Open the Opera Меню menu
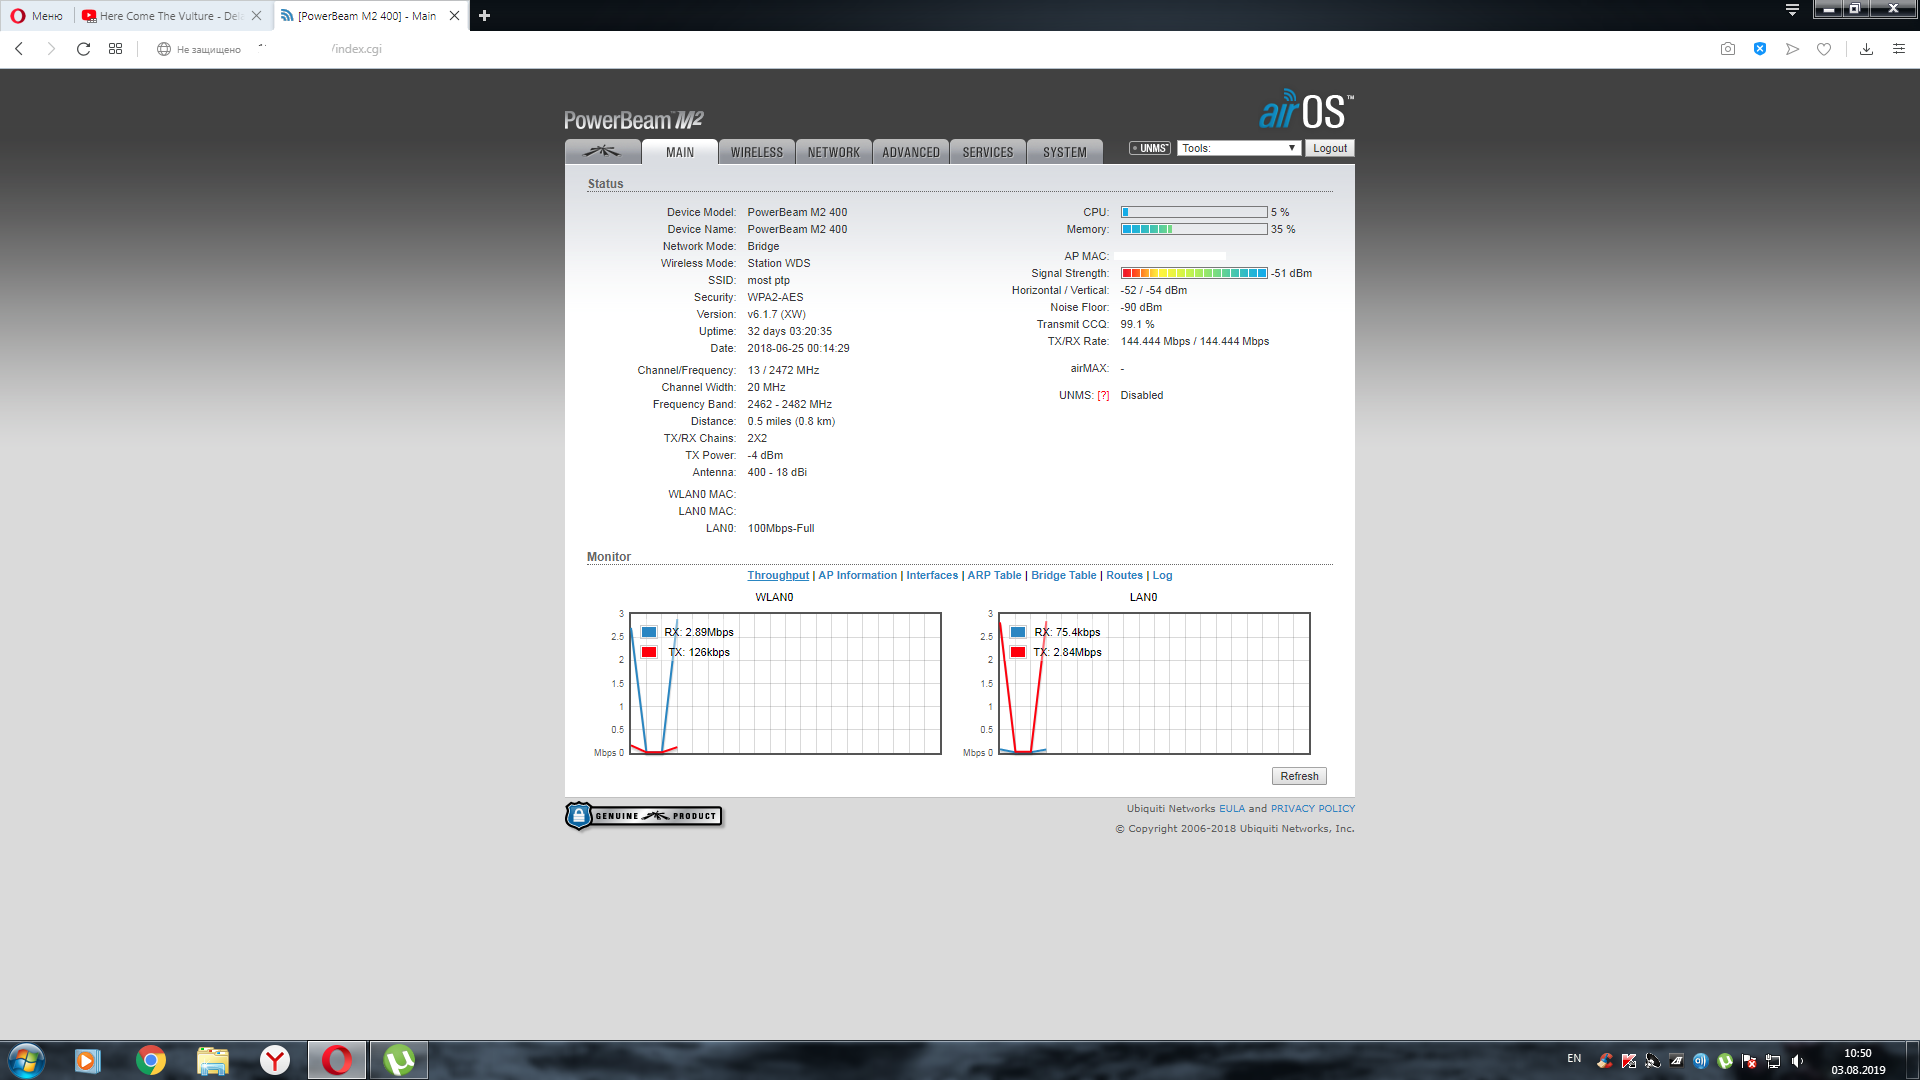 [x=37, y=16]
